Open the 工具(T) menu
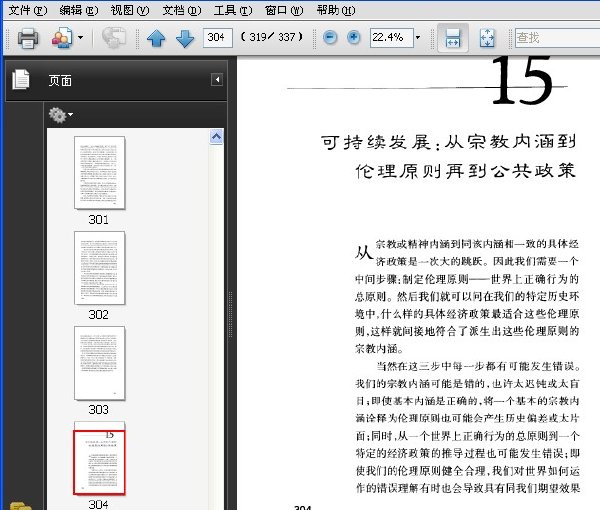The width and height of the screenshot is (600, 510). coord(233,10)
